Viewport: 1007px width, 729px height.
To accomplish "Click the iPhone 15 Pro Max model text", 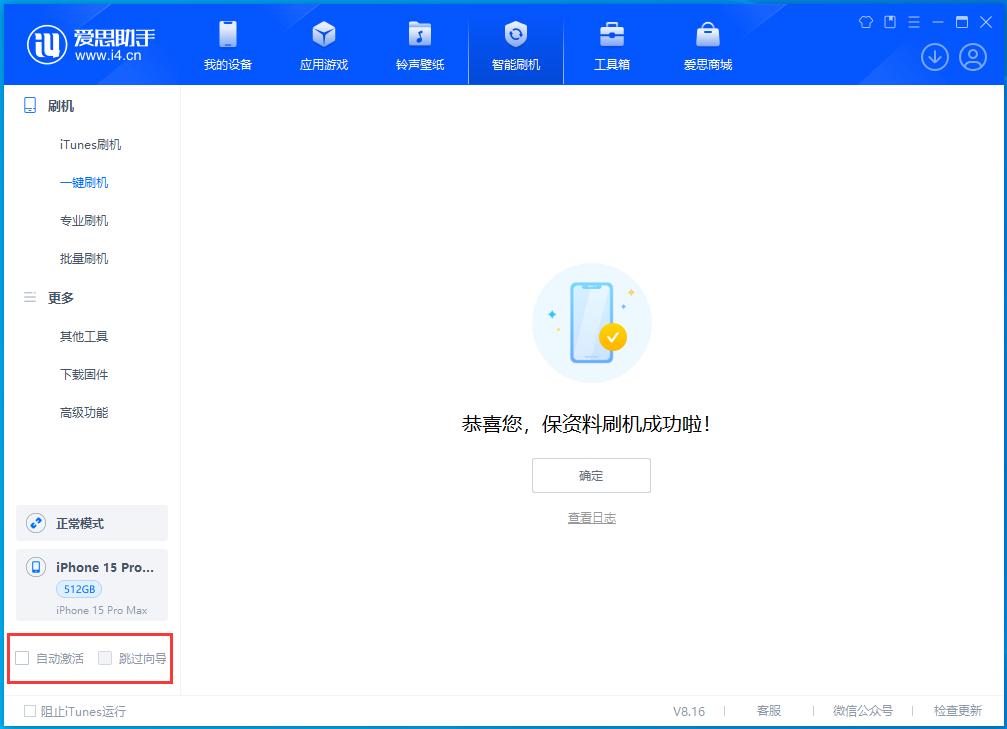I will click(102, 610).
